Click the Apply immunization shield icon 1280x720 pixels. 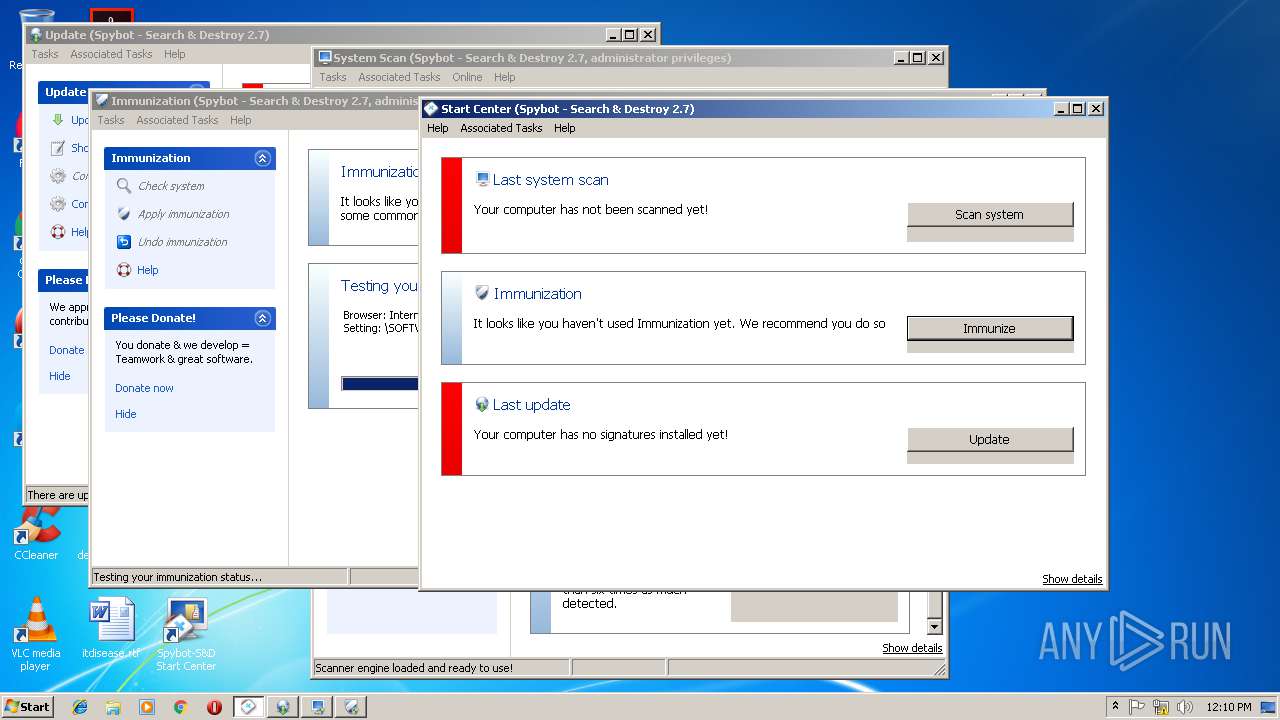click(x=124, y=214)
